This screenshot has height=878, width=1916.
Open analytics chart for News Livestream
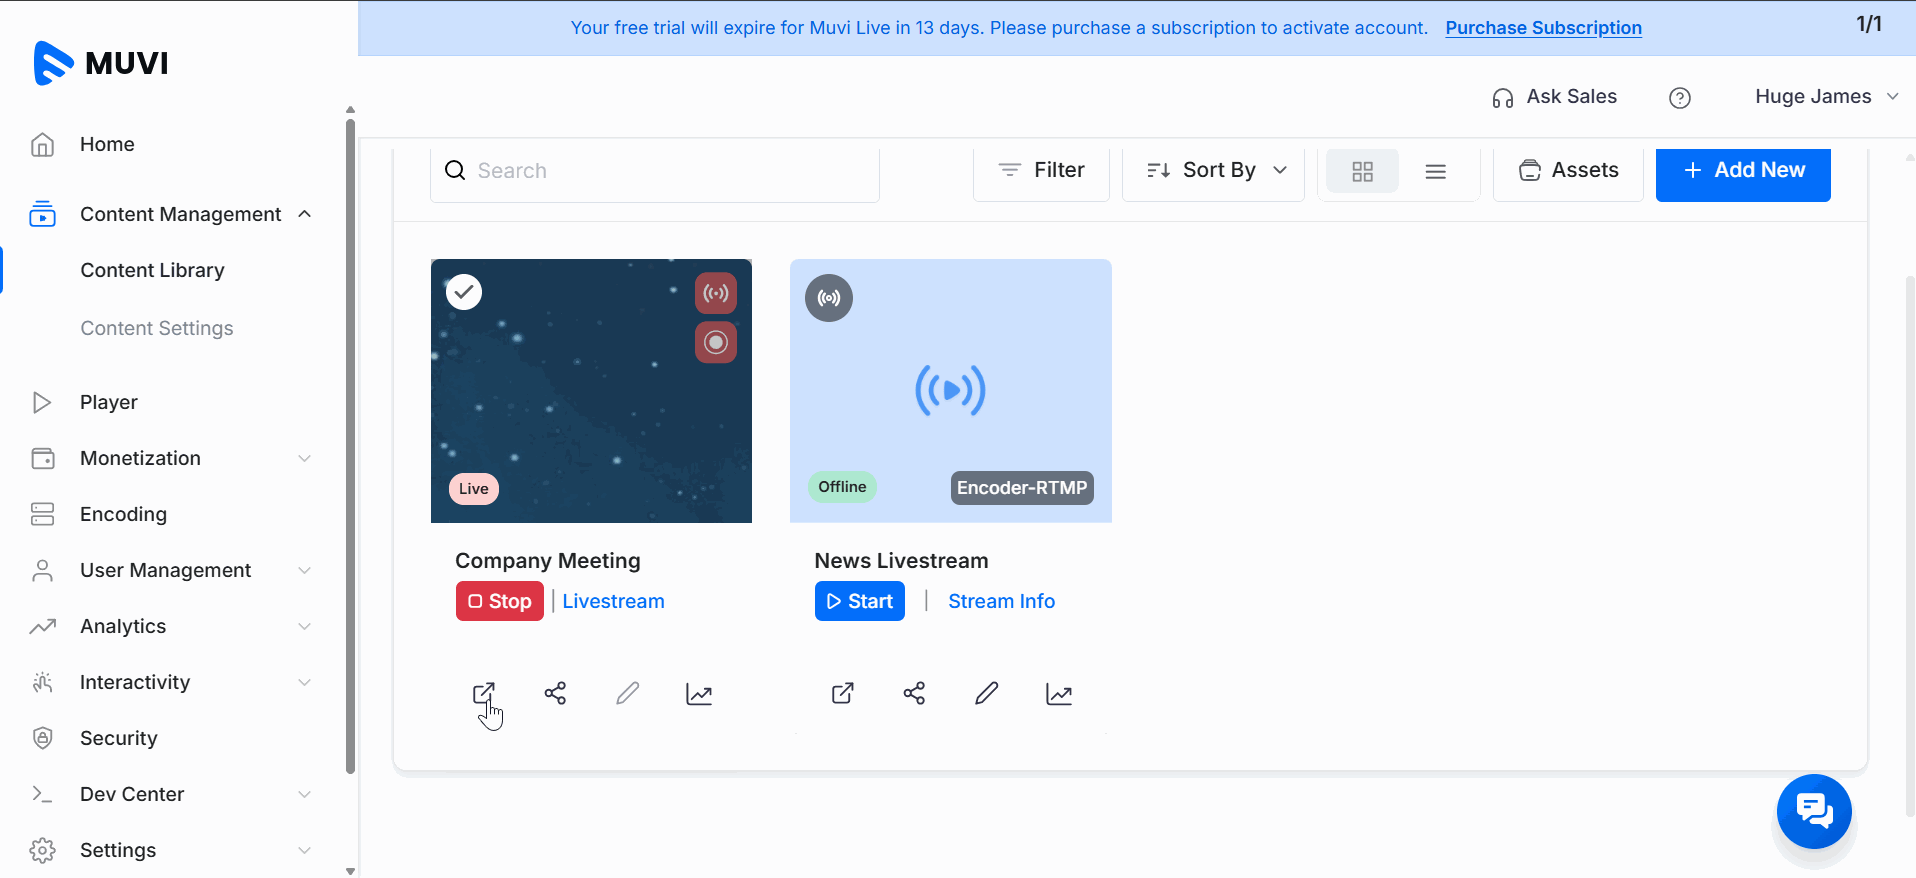click(x=1059, y=694)
